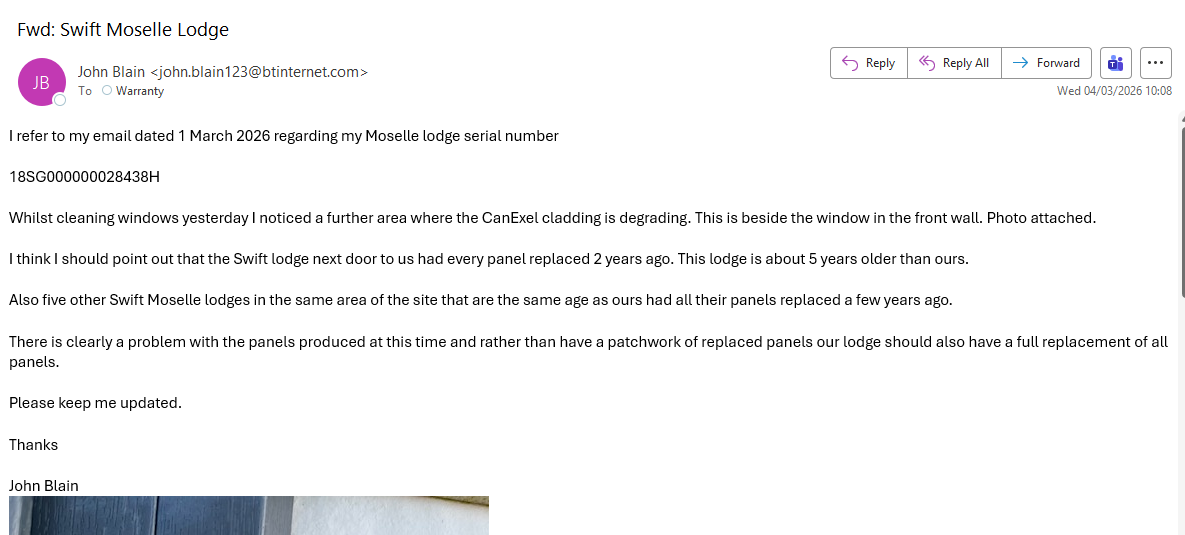
Task: Click the line Please keep me updated
Action: tap(95, 403)
